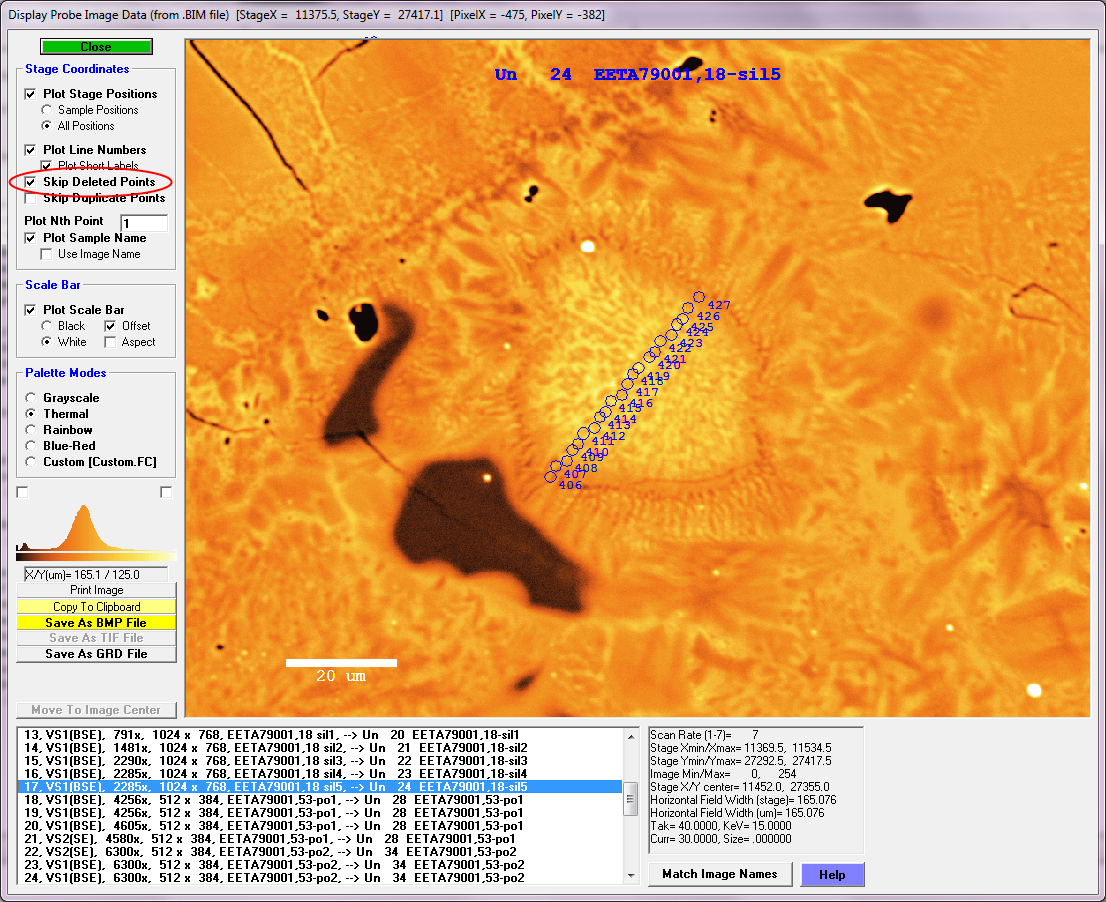Save image as BMP file
Viewport: 1106px width, 902px height.
click(96, 623)
